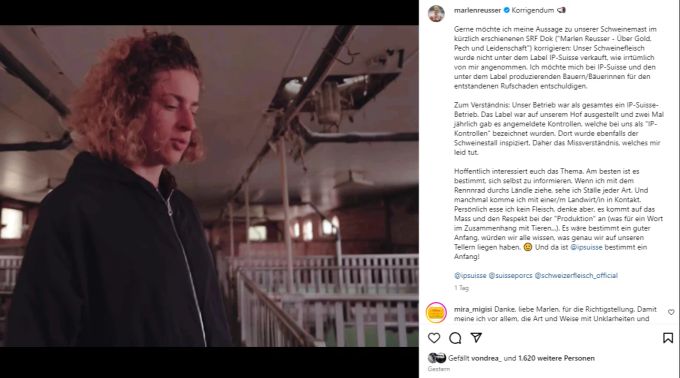Click the post photo of woman

pos(209,186)
